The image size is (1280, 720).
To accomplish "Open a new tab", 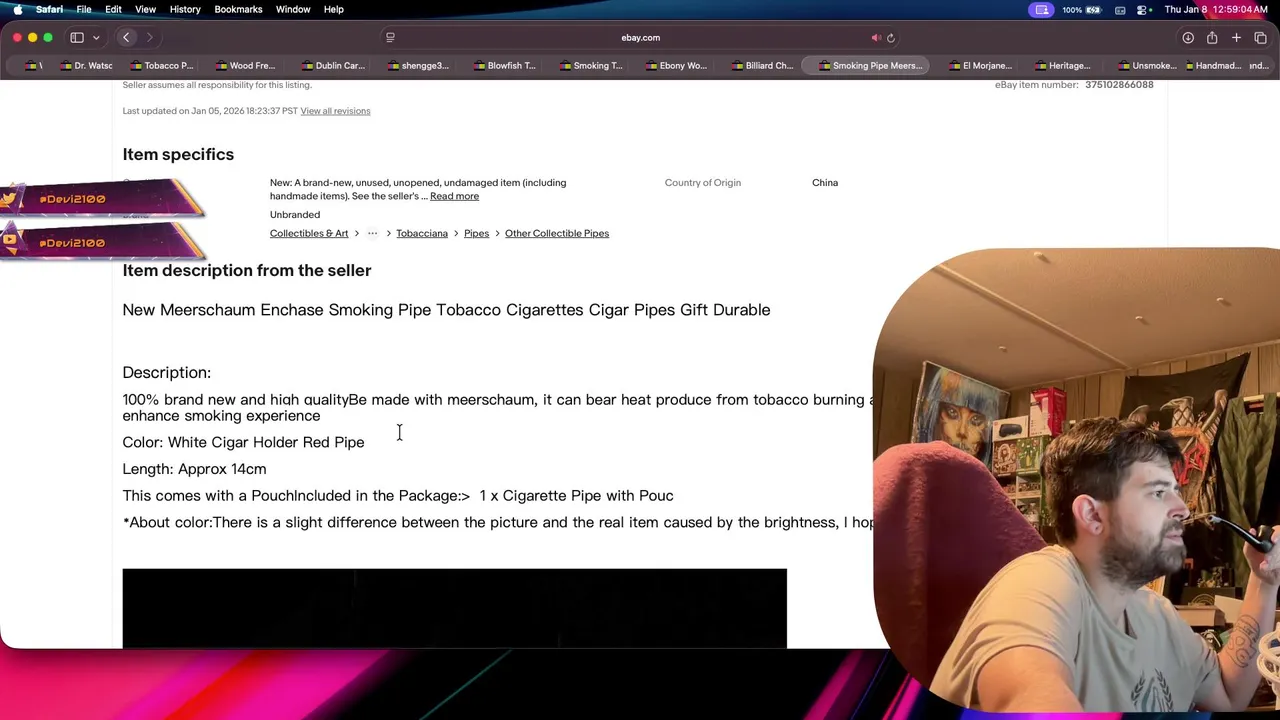I will click(1236, 38).
